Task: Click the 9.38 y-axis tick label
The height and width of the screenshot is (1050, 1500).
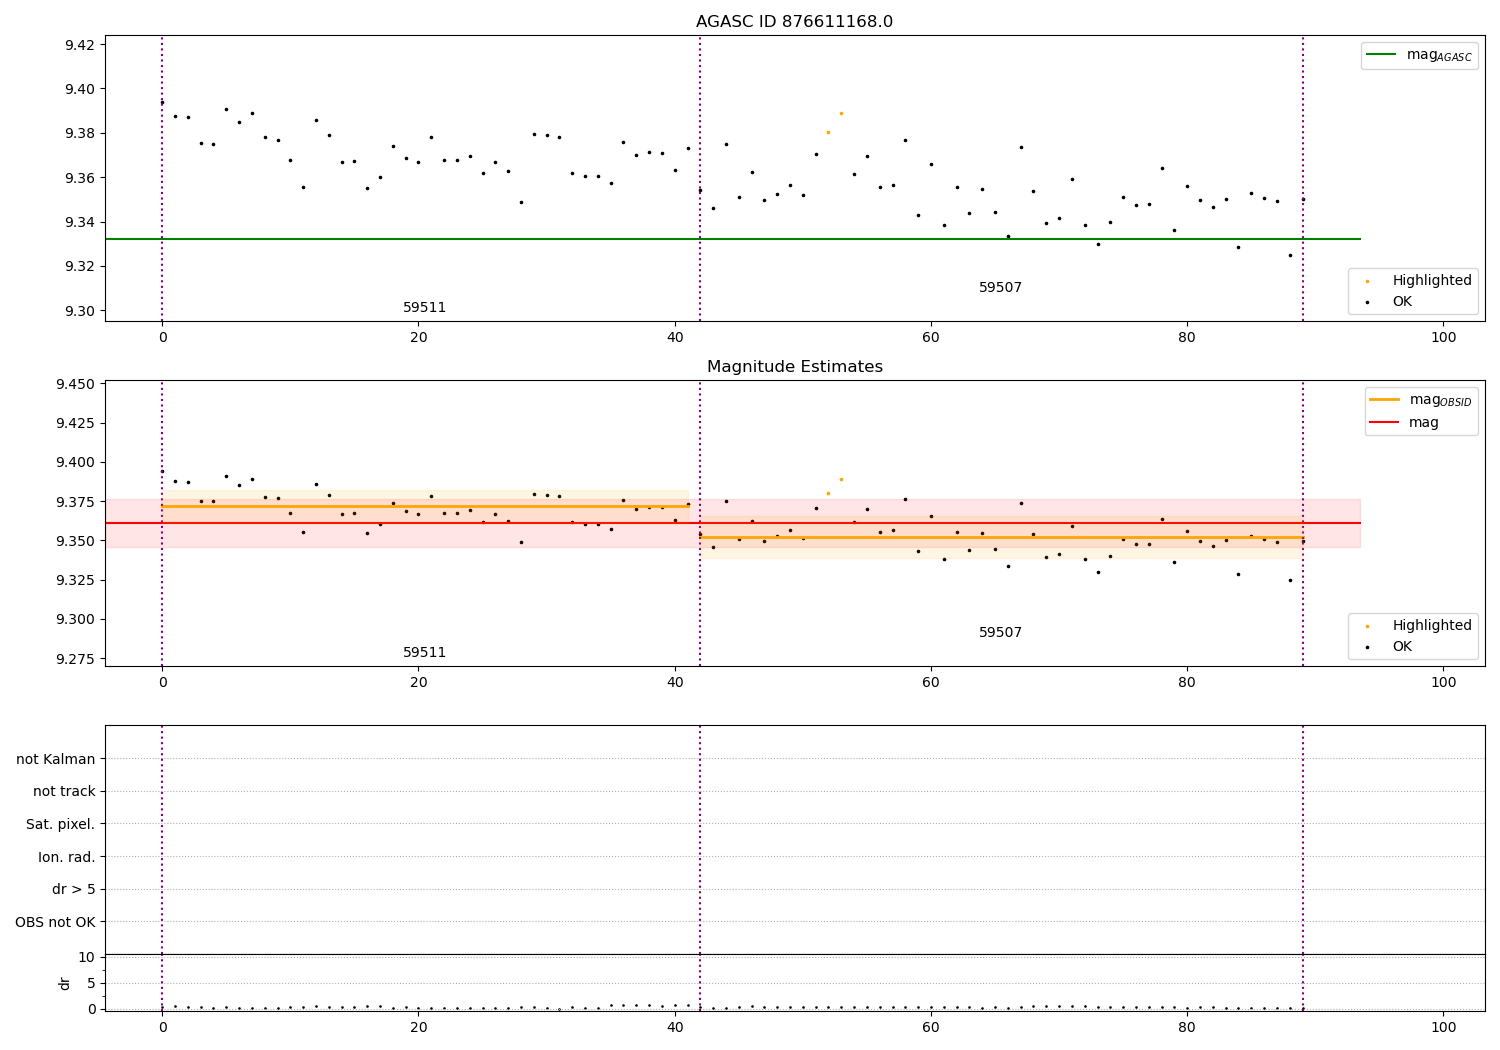Action: (79, 133)
